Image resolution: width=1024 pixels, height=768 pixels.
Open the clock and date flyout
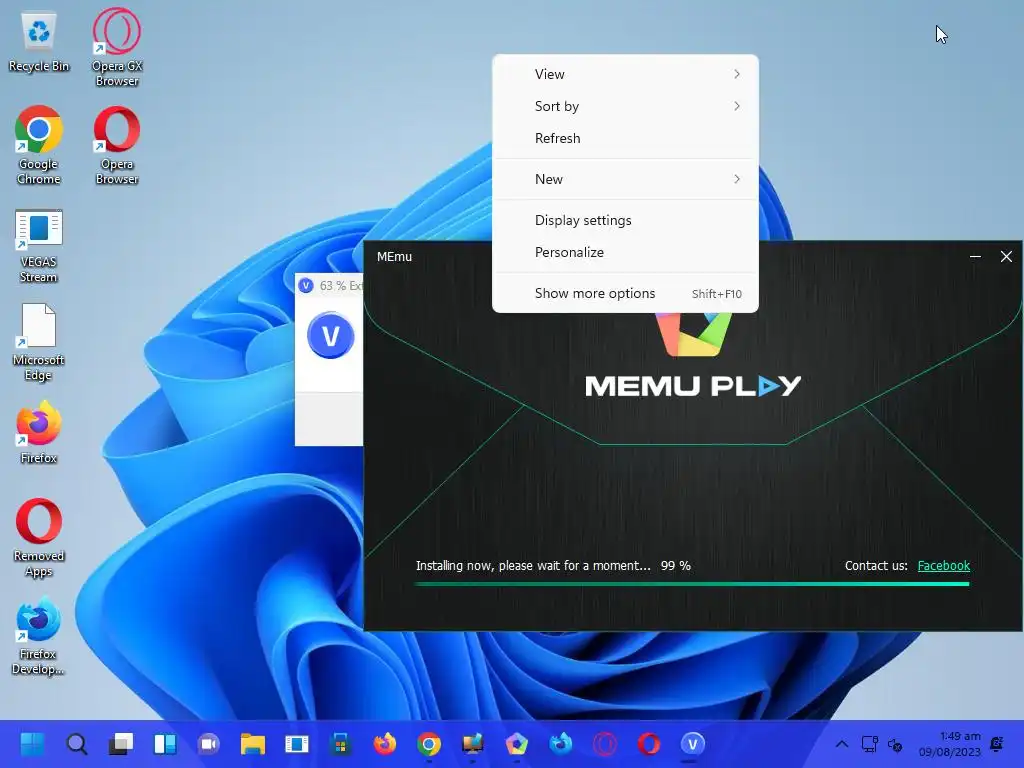point(950,744)
